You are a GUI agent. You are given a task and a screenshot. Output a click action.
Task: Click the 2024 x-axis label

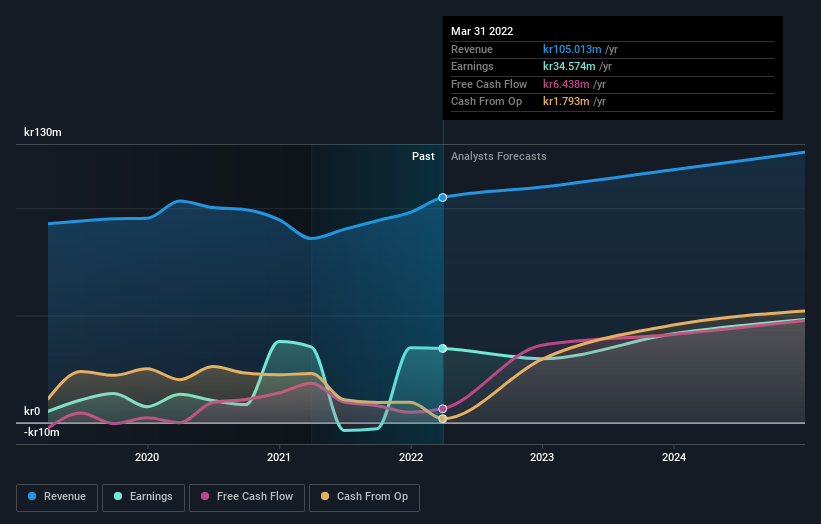click(x=674, y=458)
